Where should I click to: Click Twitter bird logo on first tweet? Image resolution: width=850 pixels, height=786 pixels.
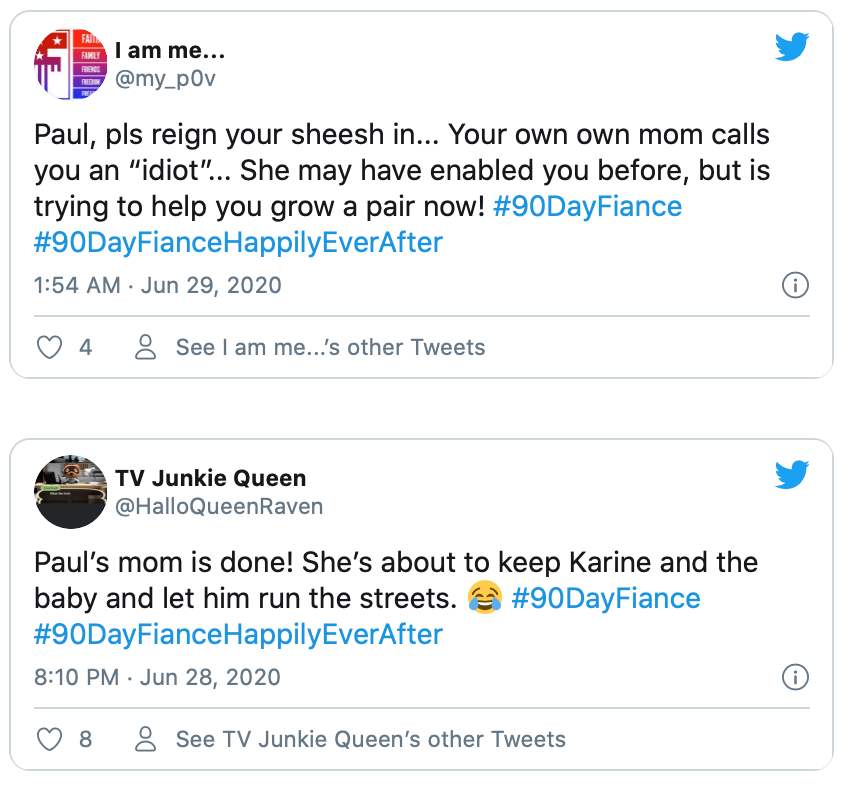click(x=792, y=47)
